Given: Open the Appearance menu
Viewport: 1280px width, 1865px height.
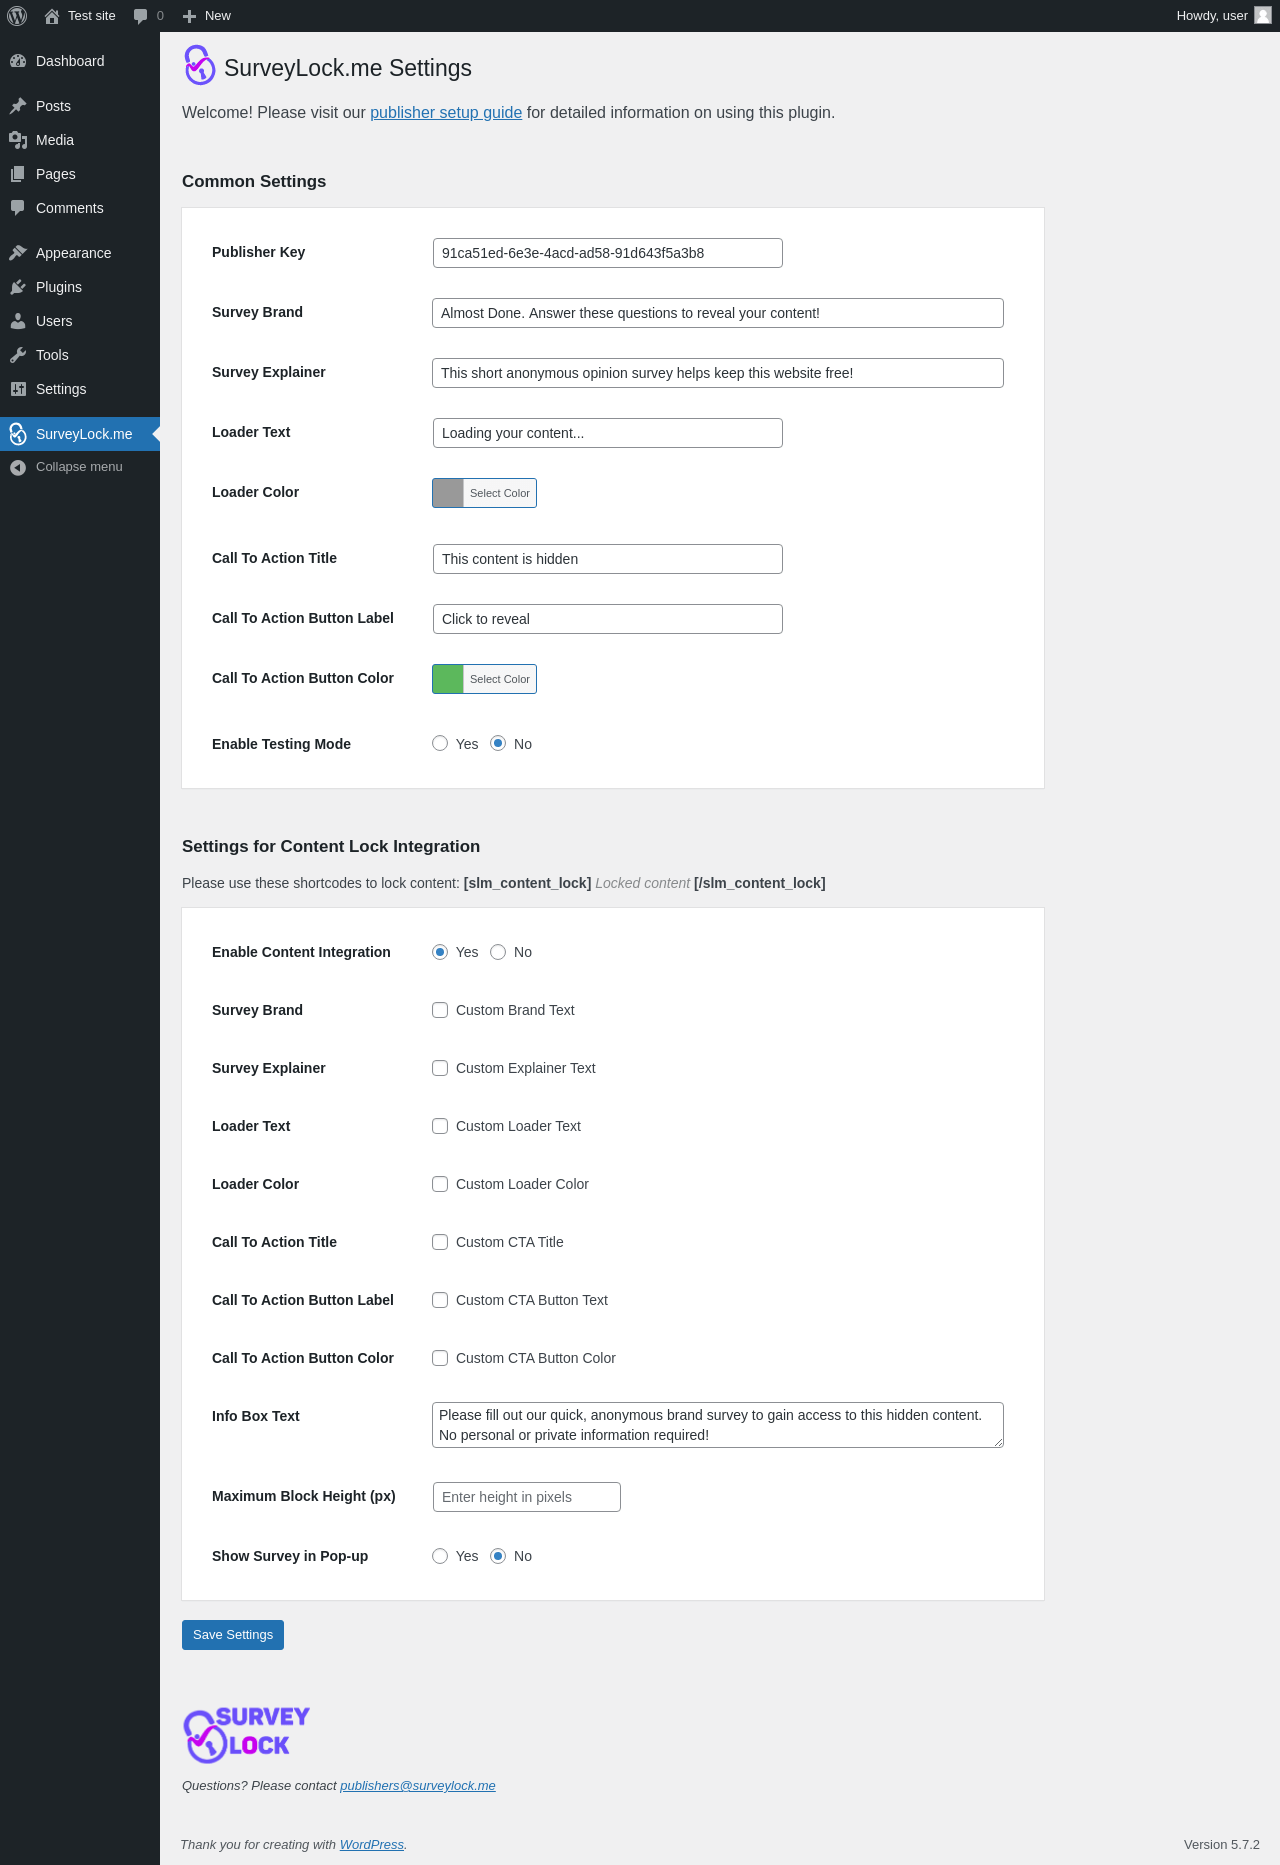Looking at the screenshot, I should tap(73, 253).
